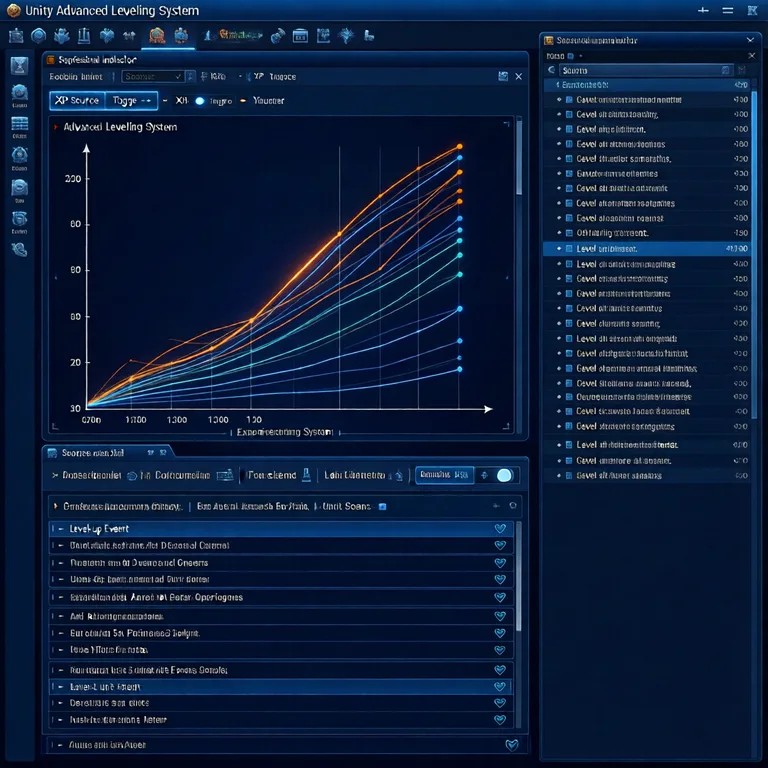Screen dimensions: 768x768
Task: Toggle the orange 'Youeter' indicator
Action: tap(243, 101)
